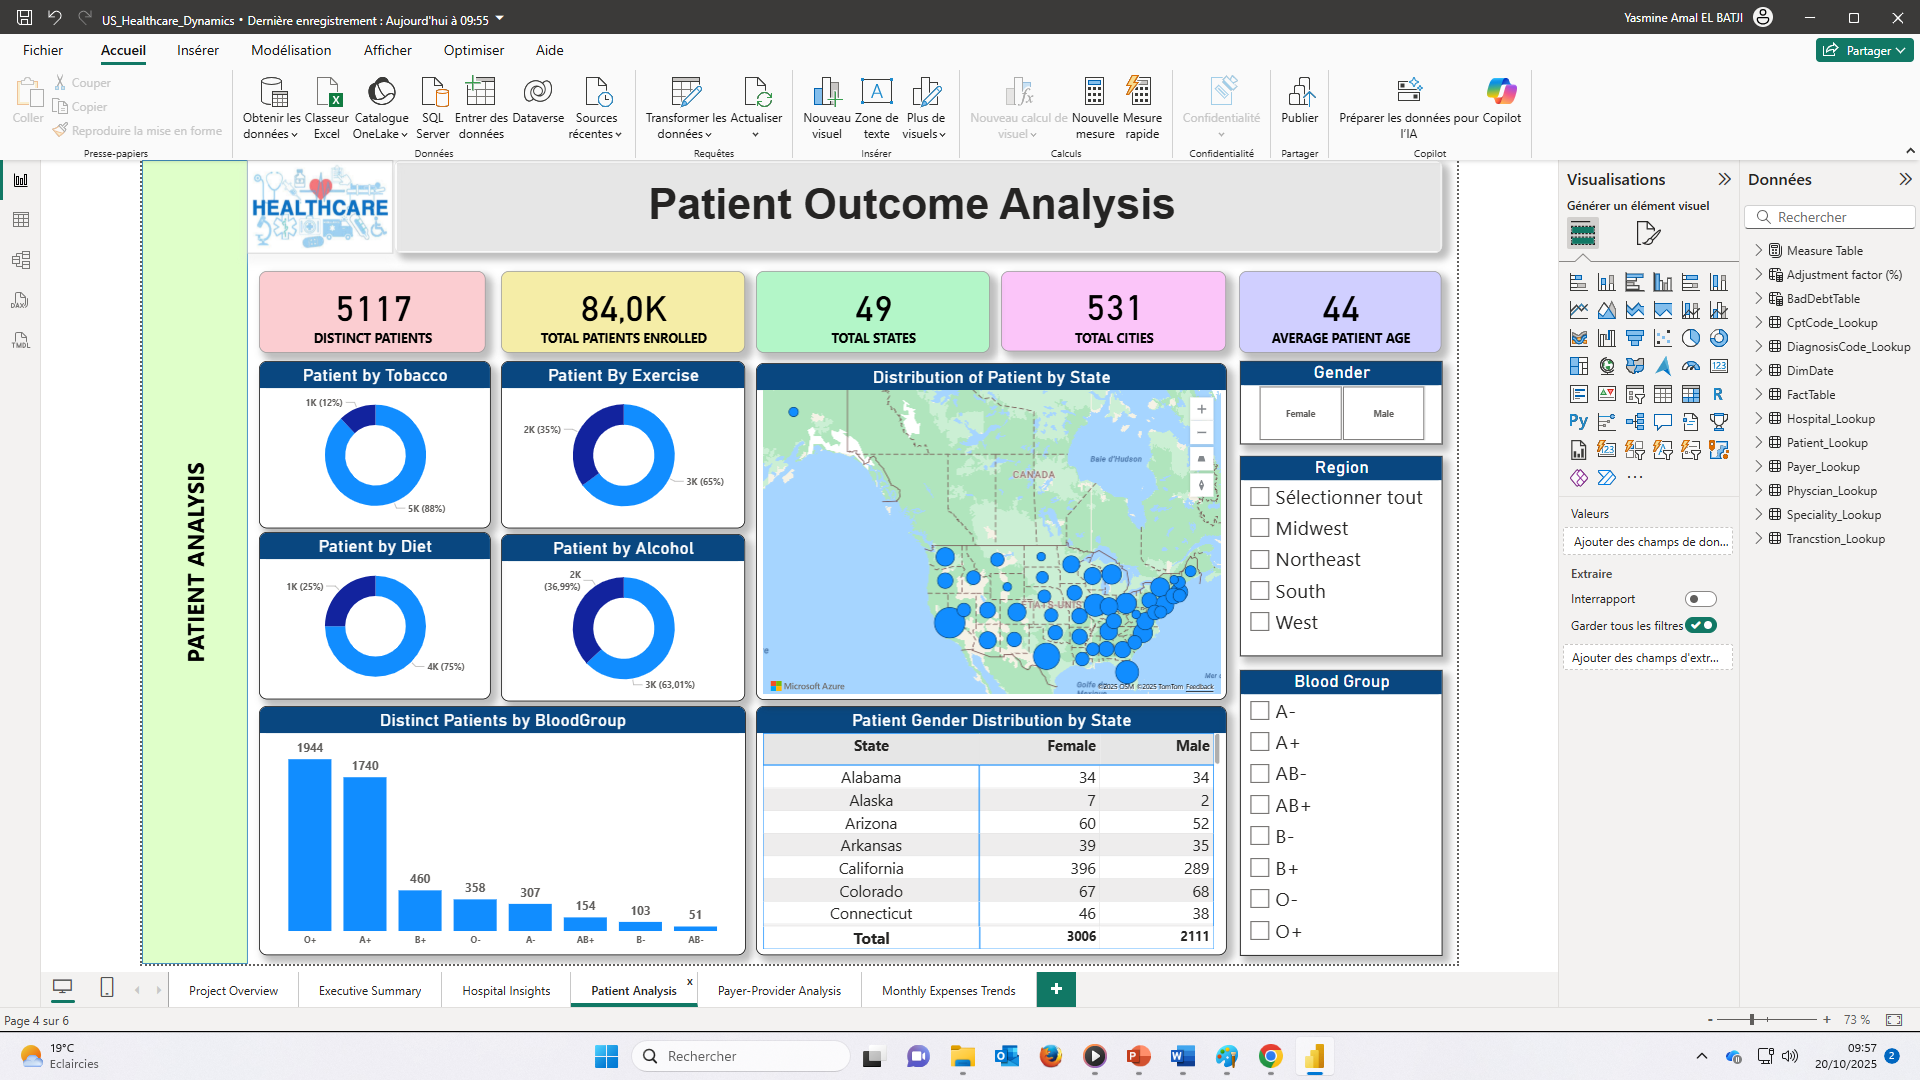Open the Modélisation ribbon tab

[291, 50]
